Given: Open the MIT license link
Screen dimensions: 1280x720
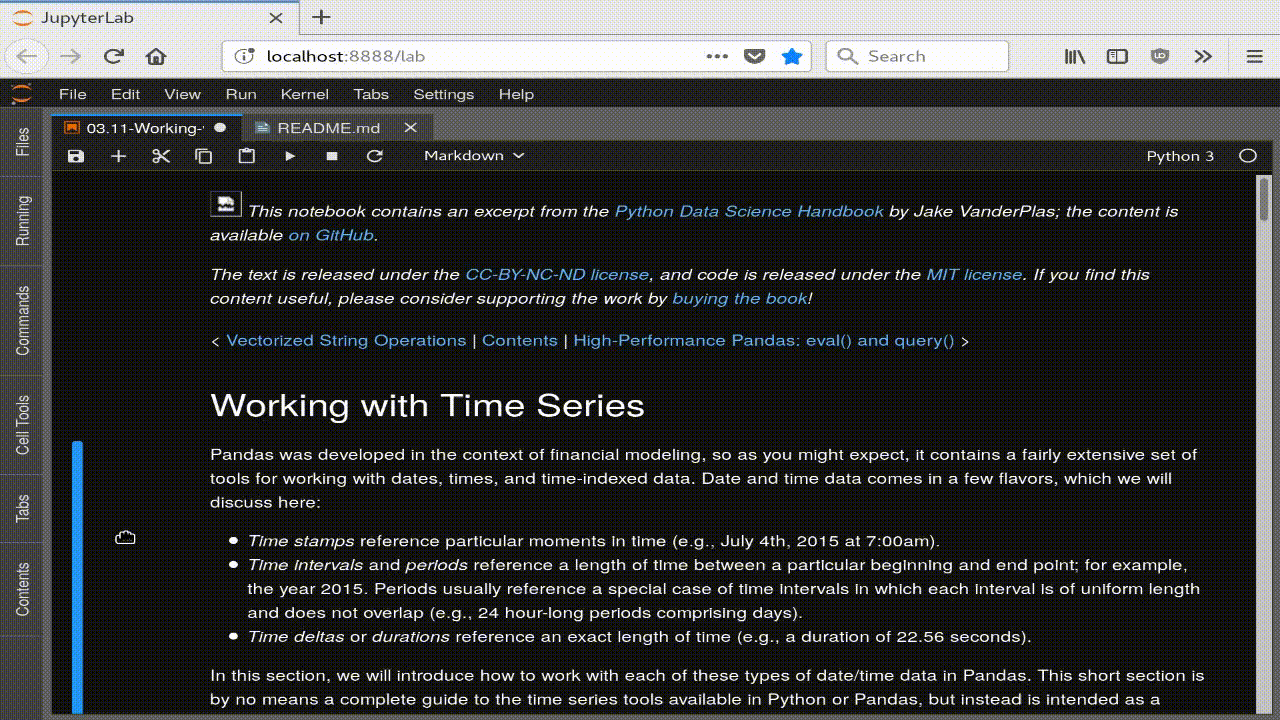Looking at the screenshot, I should point(974,274).
